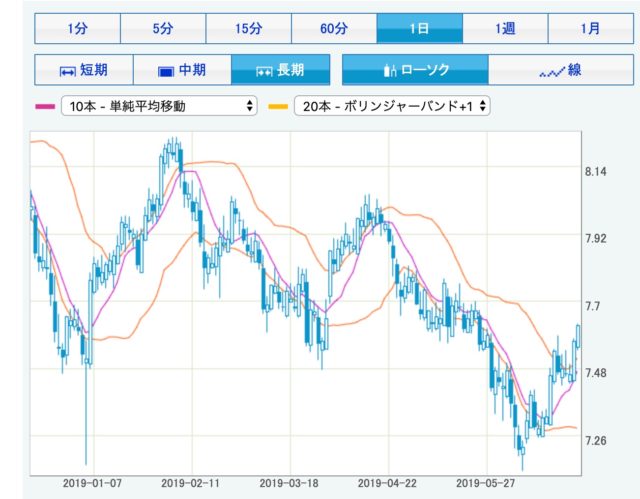Switch to the 5分 timeframe tab
The image size is (640, 499).
pos(163,28)
